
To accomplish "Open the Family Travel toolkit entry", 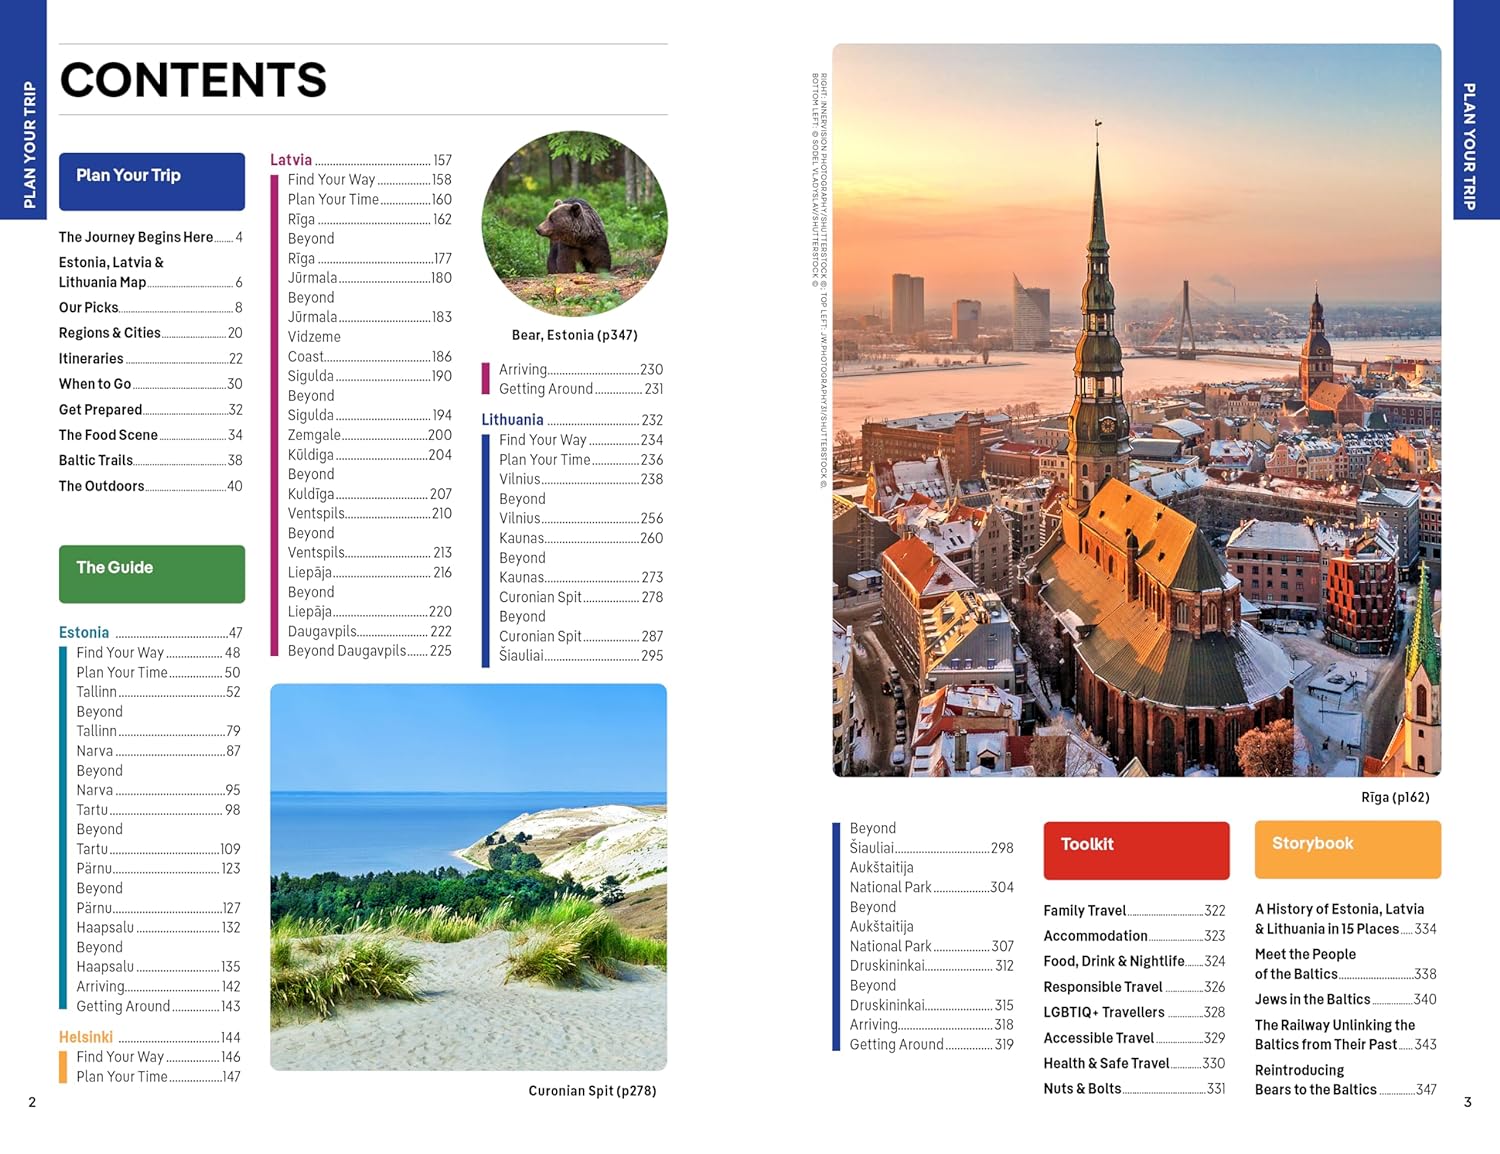I will (1084, 910).
